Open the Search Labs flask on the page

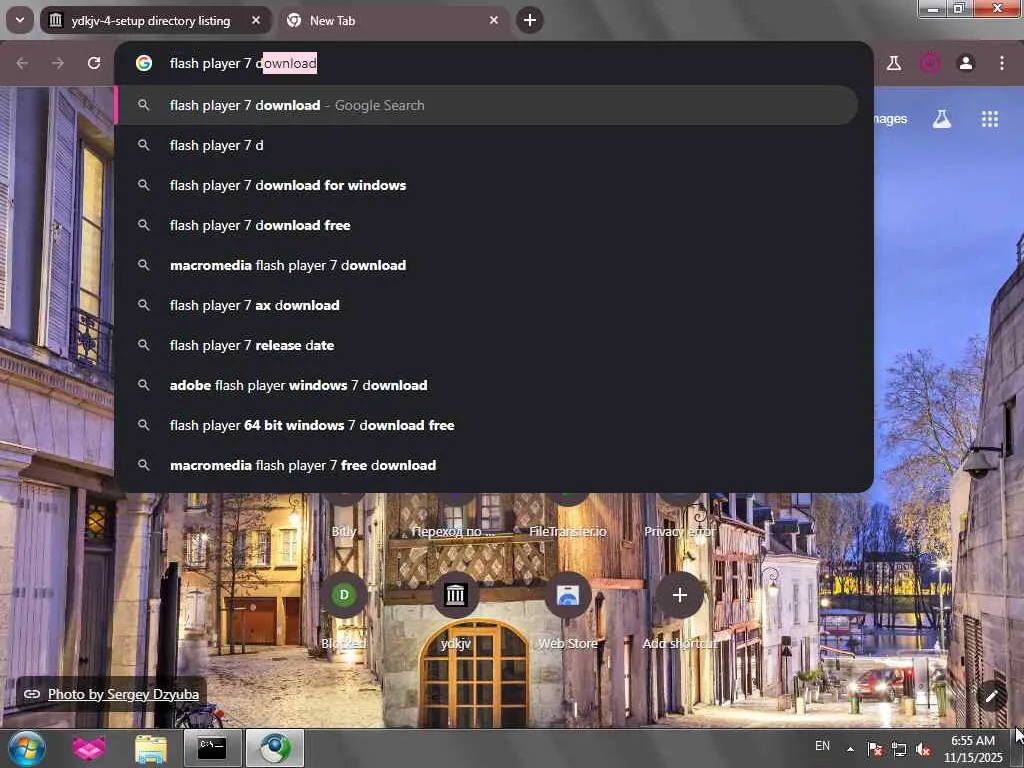coord(942,119)
